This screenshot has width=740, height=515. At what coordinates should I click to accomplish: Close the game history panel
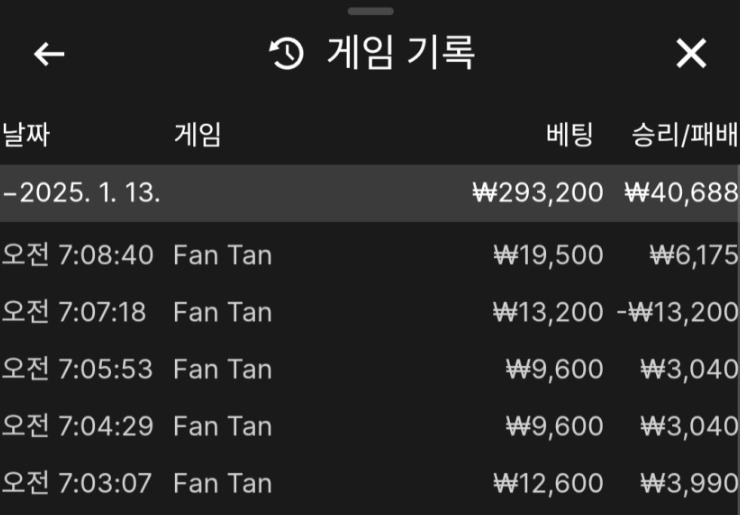[691, 54]
